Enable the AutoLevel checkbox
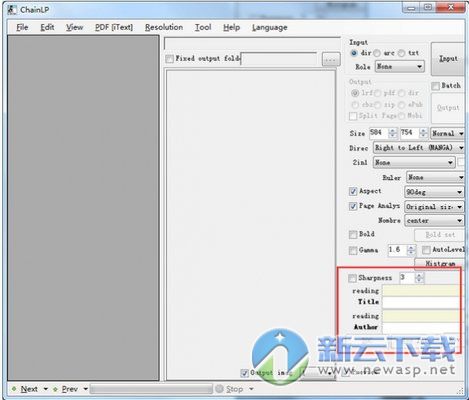The image size is (469, 400). [x=426, y=250]
